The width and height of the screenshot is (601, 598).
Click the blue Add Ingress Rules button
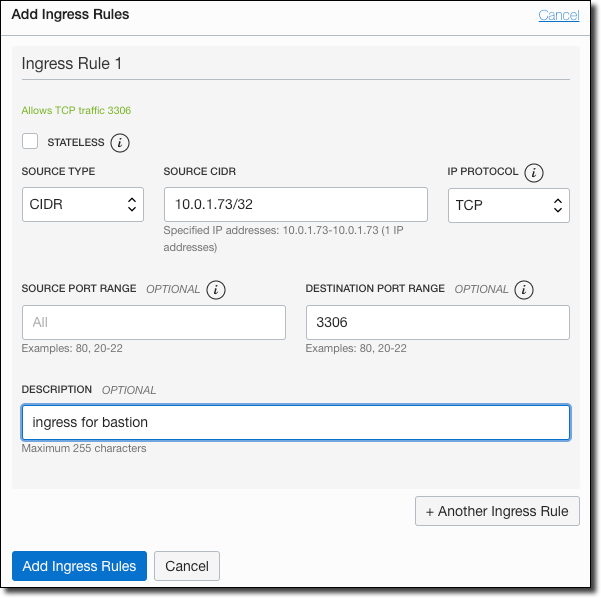(x=80, y=566)
